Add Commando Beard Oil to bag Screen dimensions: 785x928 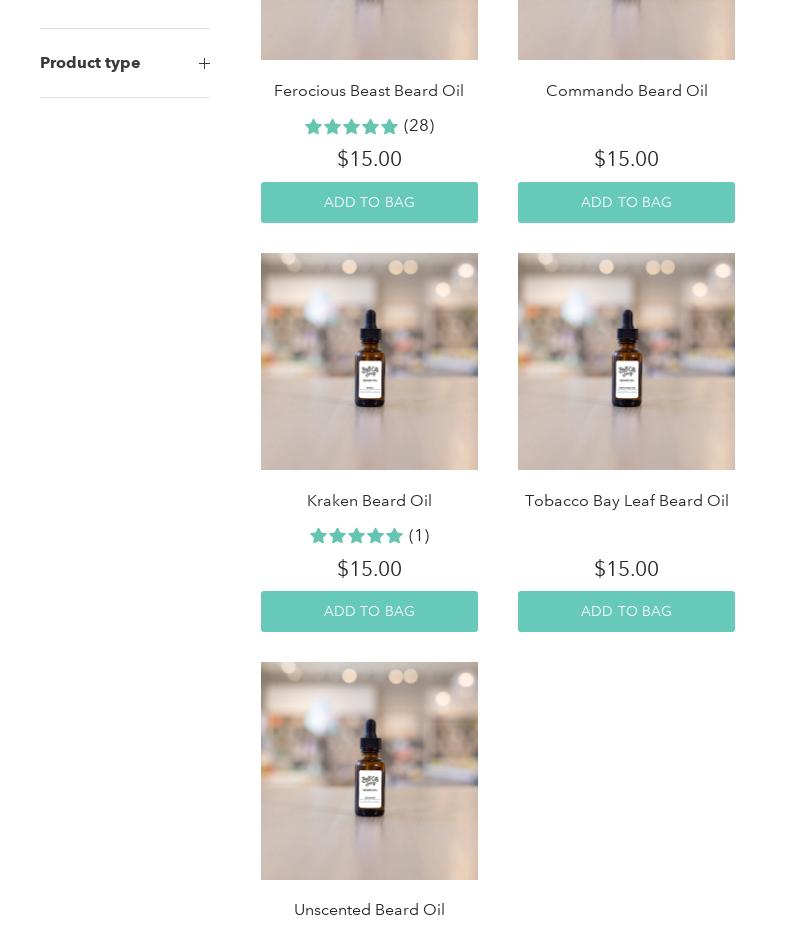[626, 202]
